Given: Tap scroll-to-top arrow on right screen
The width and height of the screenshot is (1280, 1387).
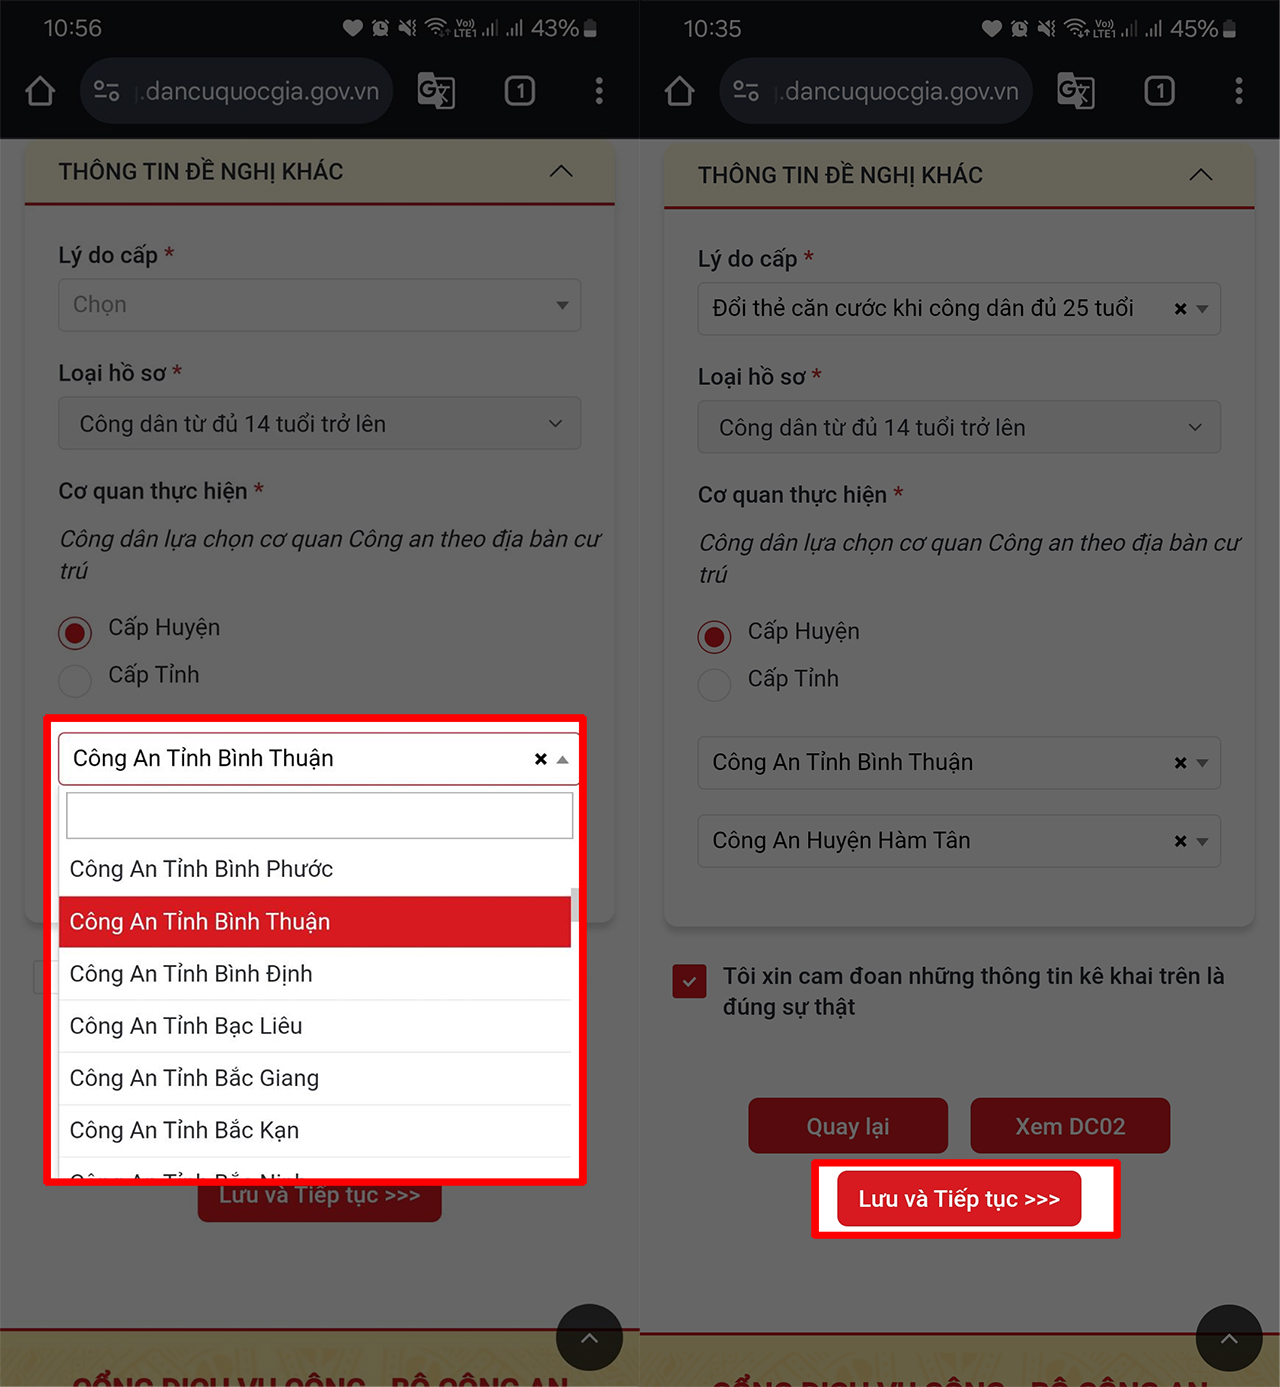Looking at the screenshot, I should [1229, 1338].
